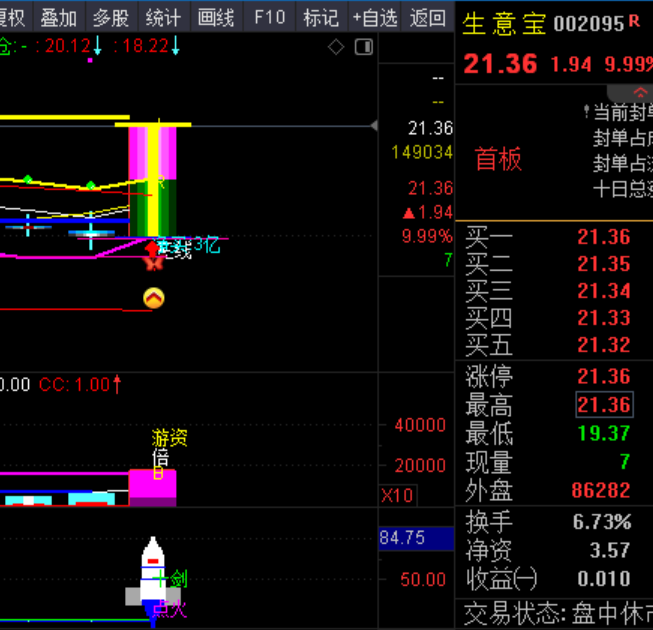Click the 现量 value 7
Screen dimensions: 653x630
pos(624,462)
